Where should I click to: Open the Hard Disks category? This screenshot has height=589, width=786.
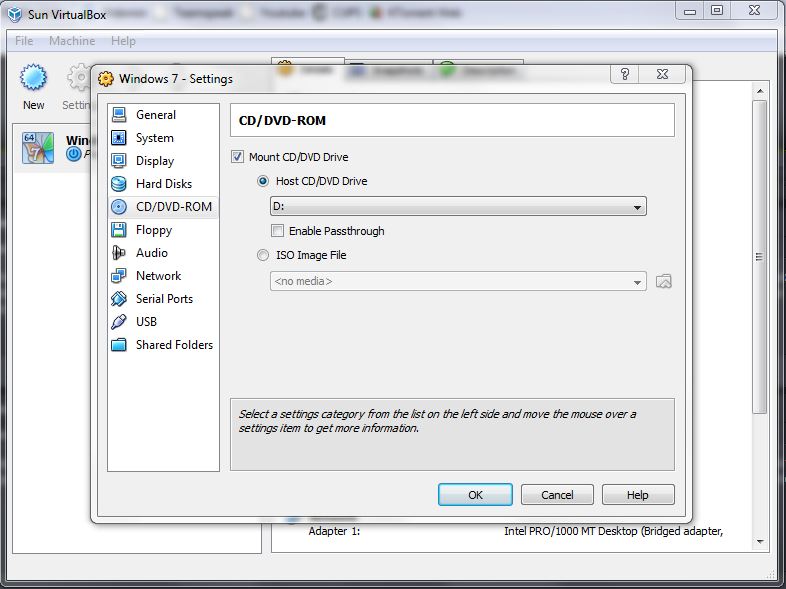pyautogui.click(x=163, y=184)
